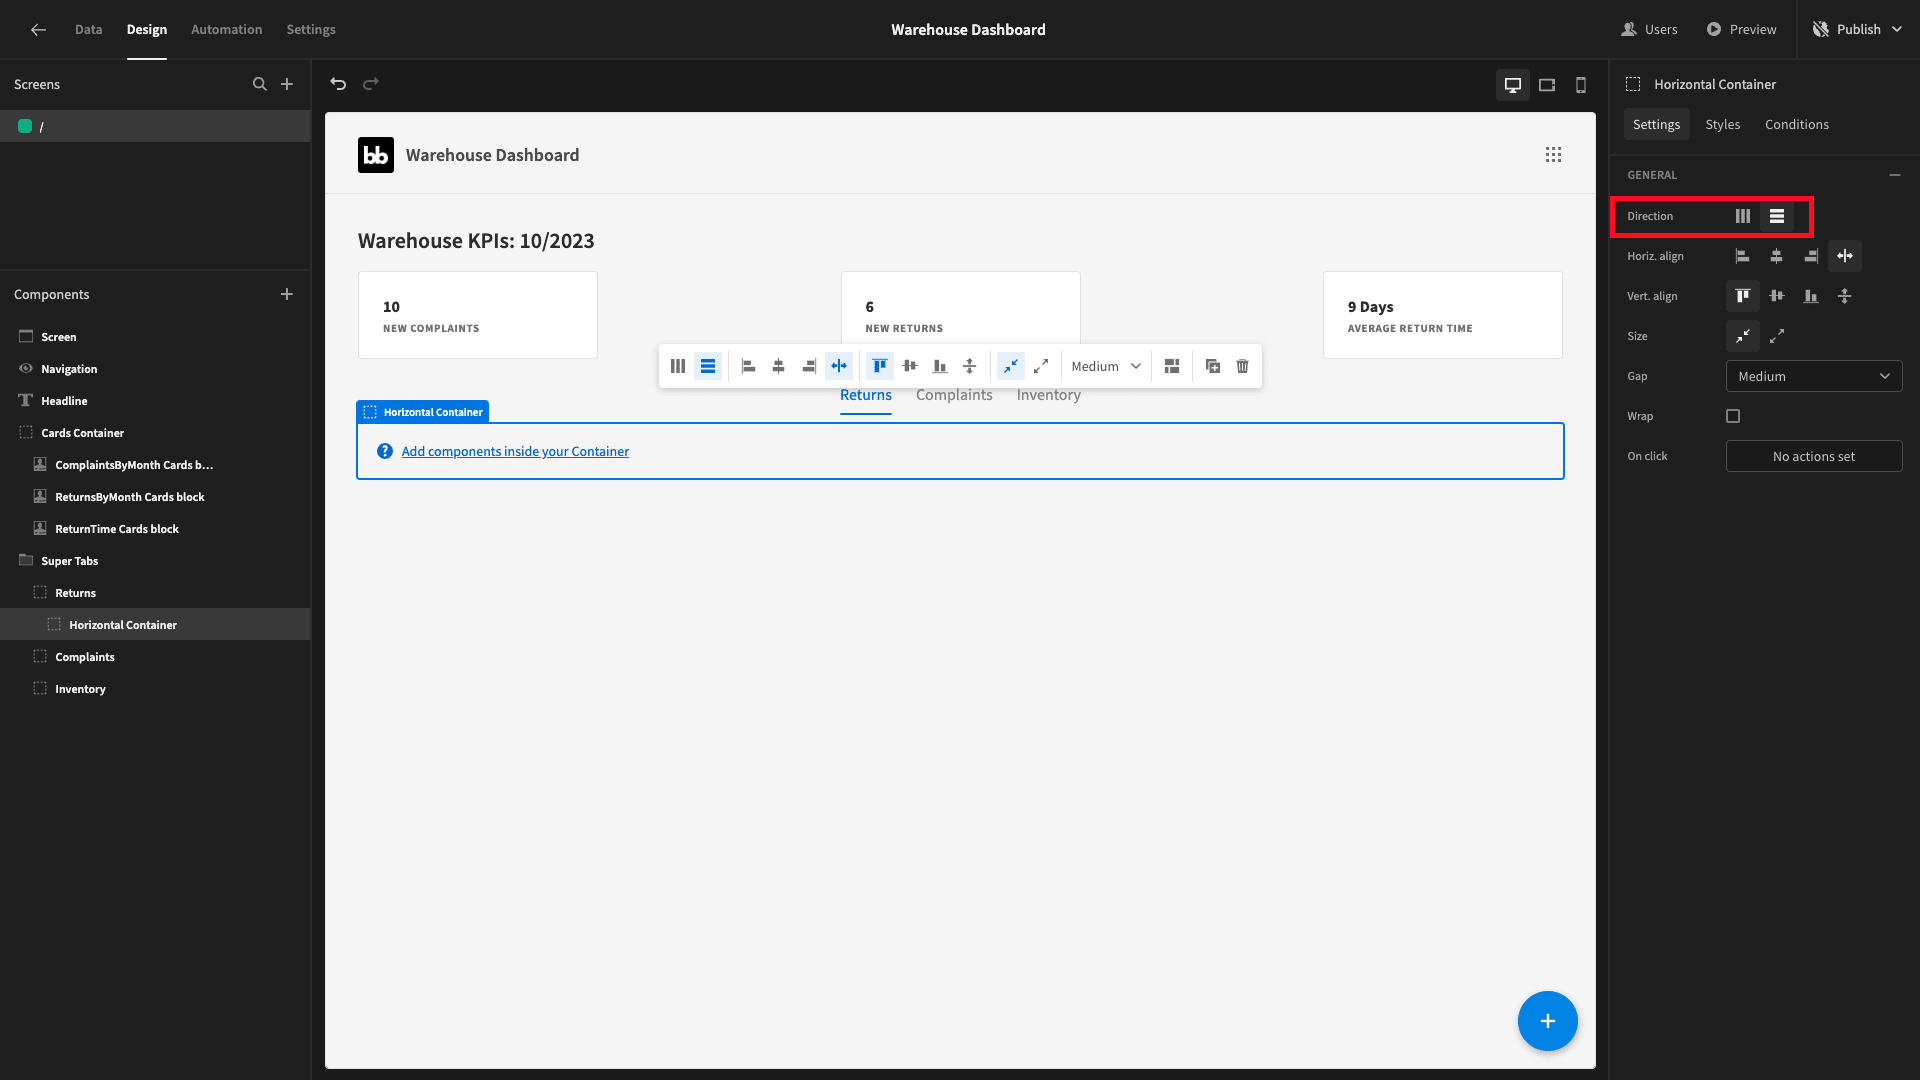Open Medium gap dropdown in floating toolbar
1920x1080 pixels.
pyautogui.click(x=1106, y=366)
